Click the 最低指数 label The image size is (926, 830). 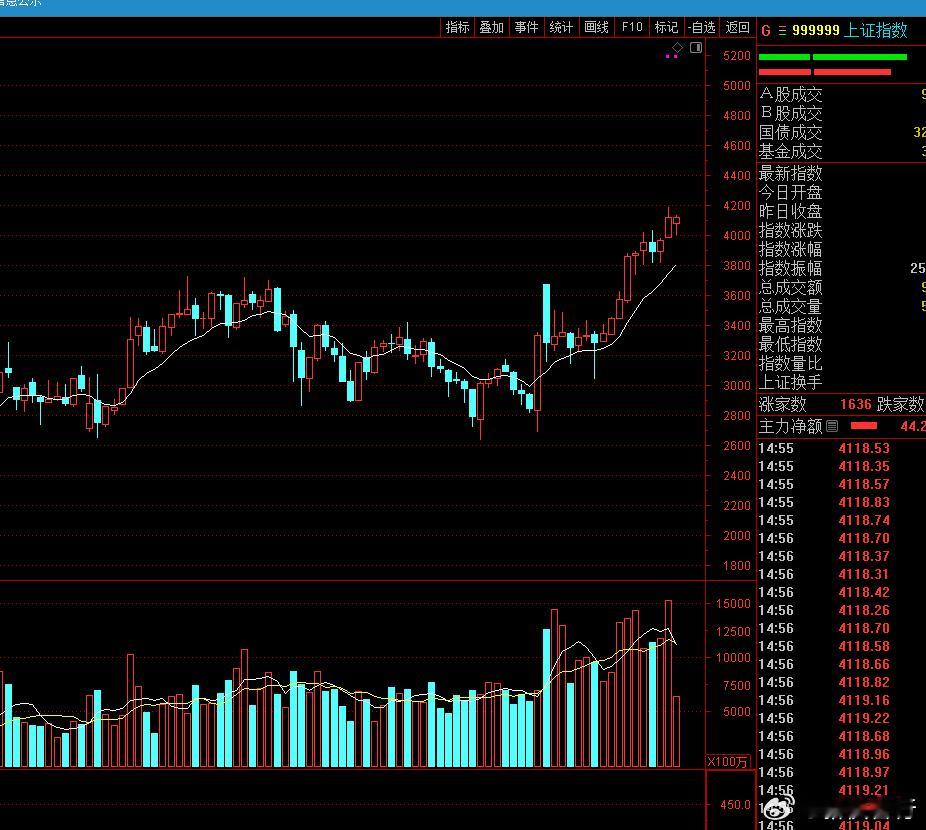coord(790,344)
